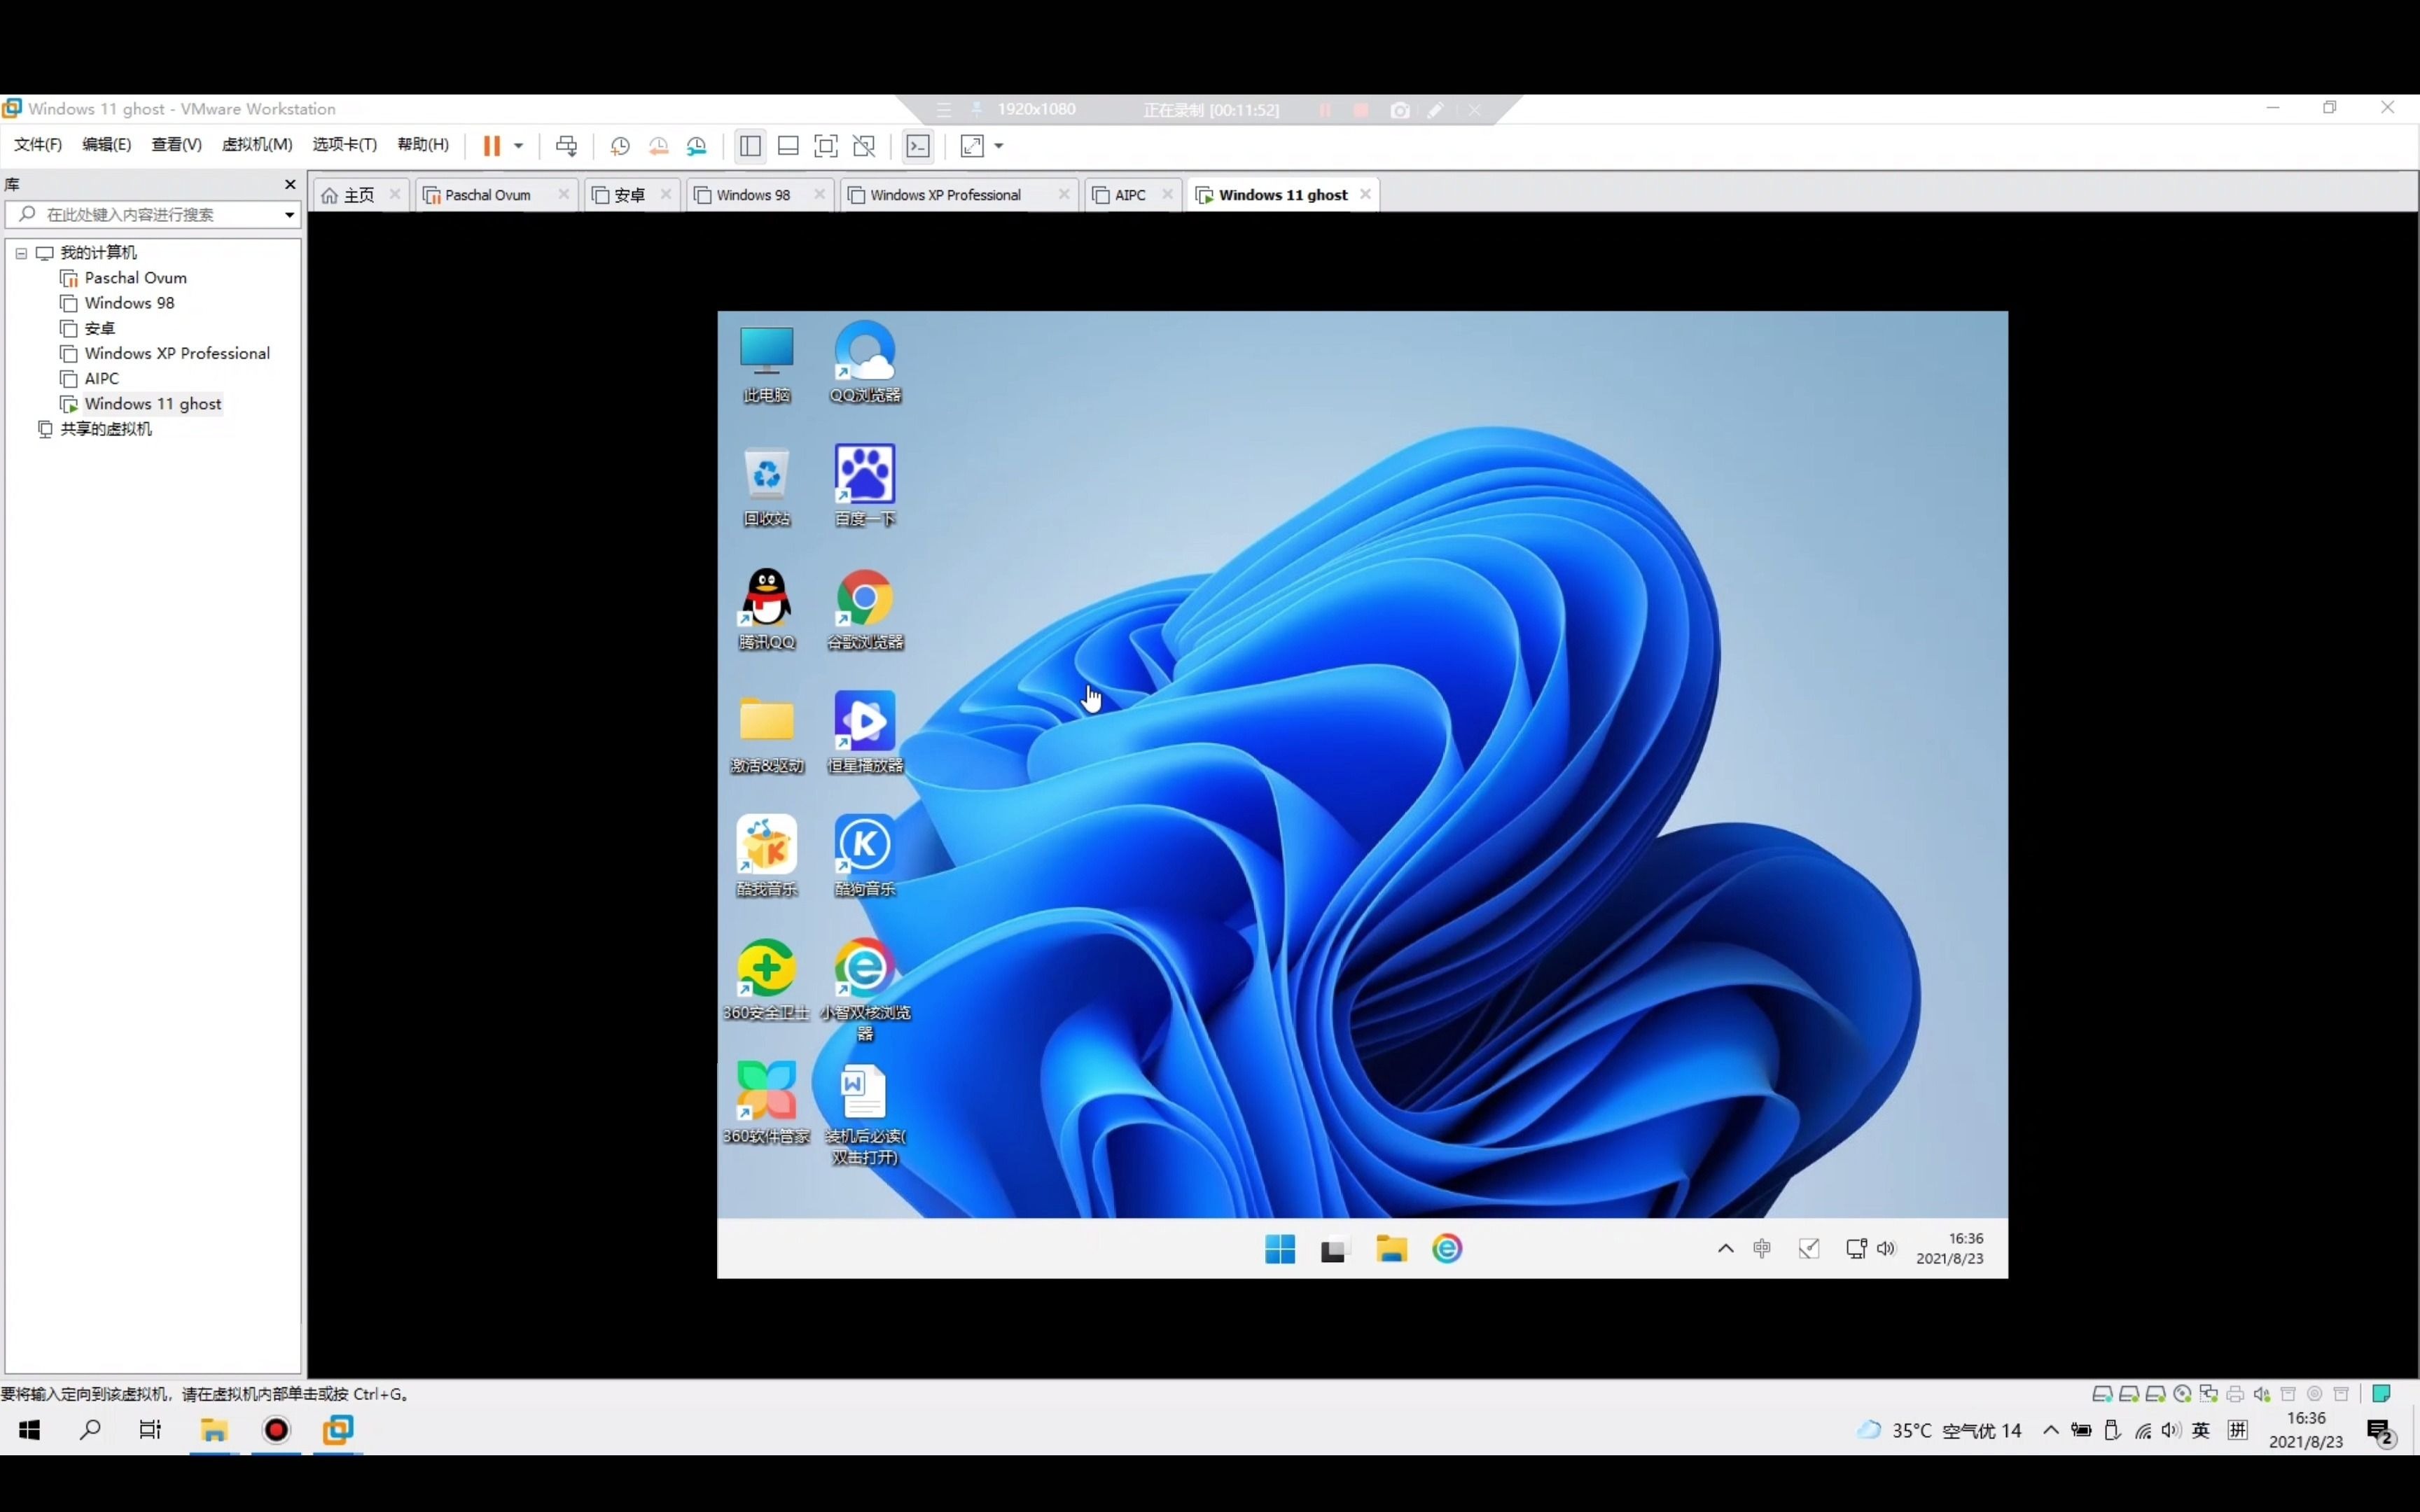The height and width of the screenshot is (1512, 2420).
Task: Toggle the library sidebar view button
Action: pos(750,146)
